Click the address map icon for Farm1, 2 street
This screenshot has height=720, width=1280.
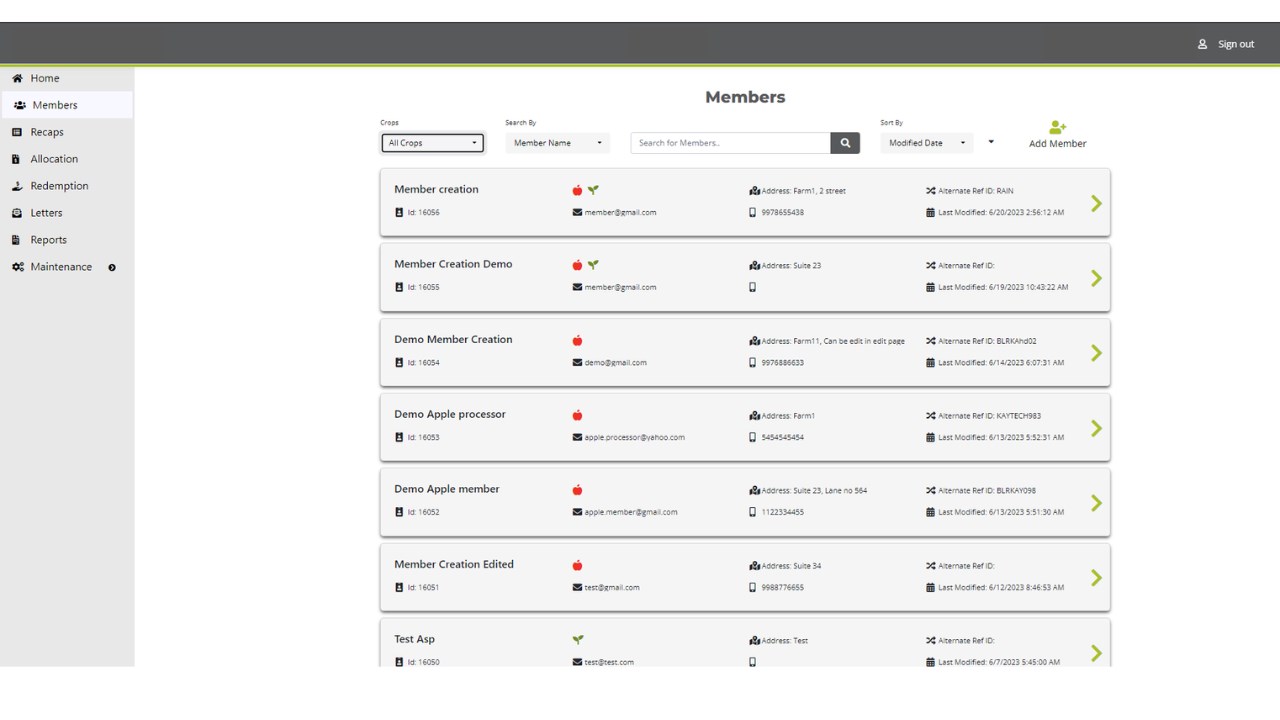click(754, 190)
